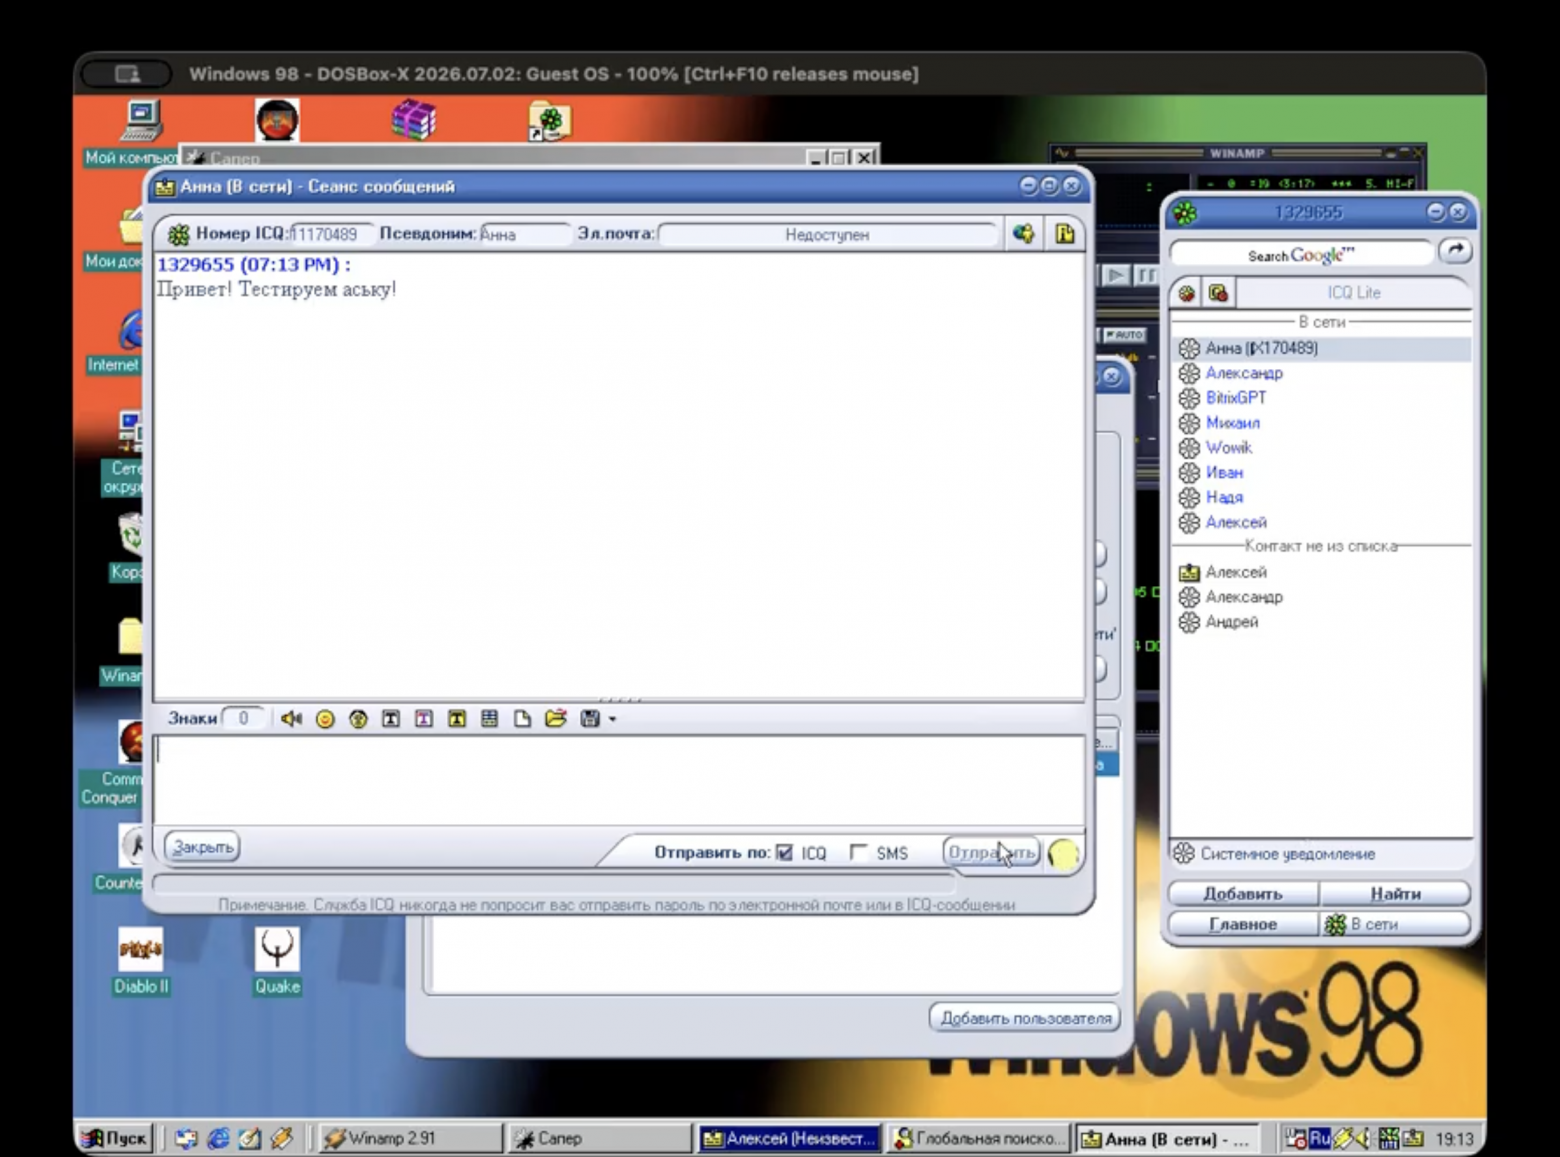
Task: Open the message history table icon
Action: point(489,719)
